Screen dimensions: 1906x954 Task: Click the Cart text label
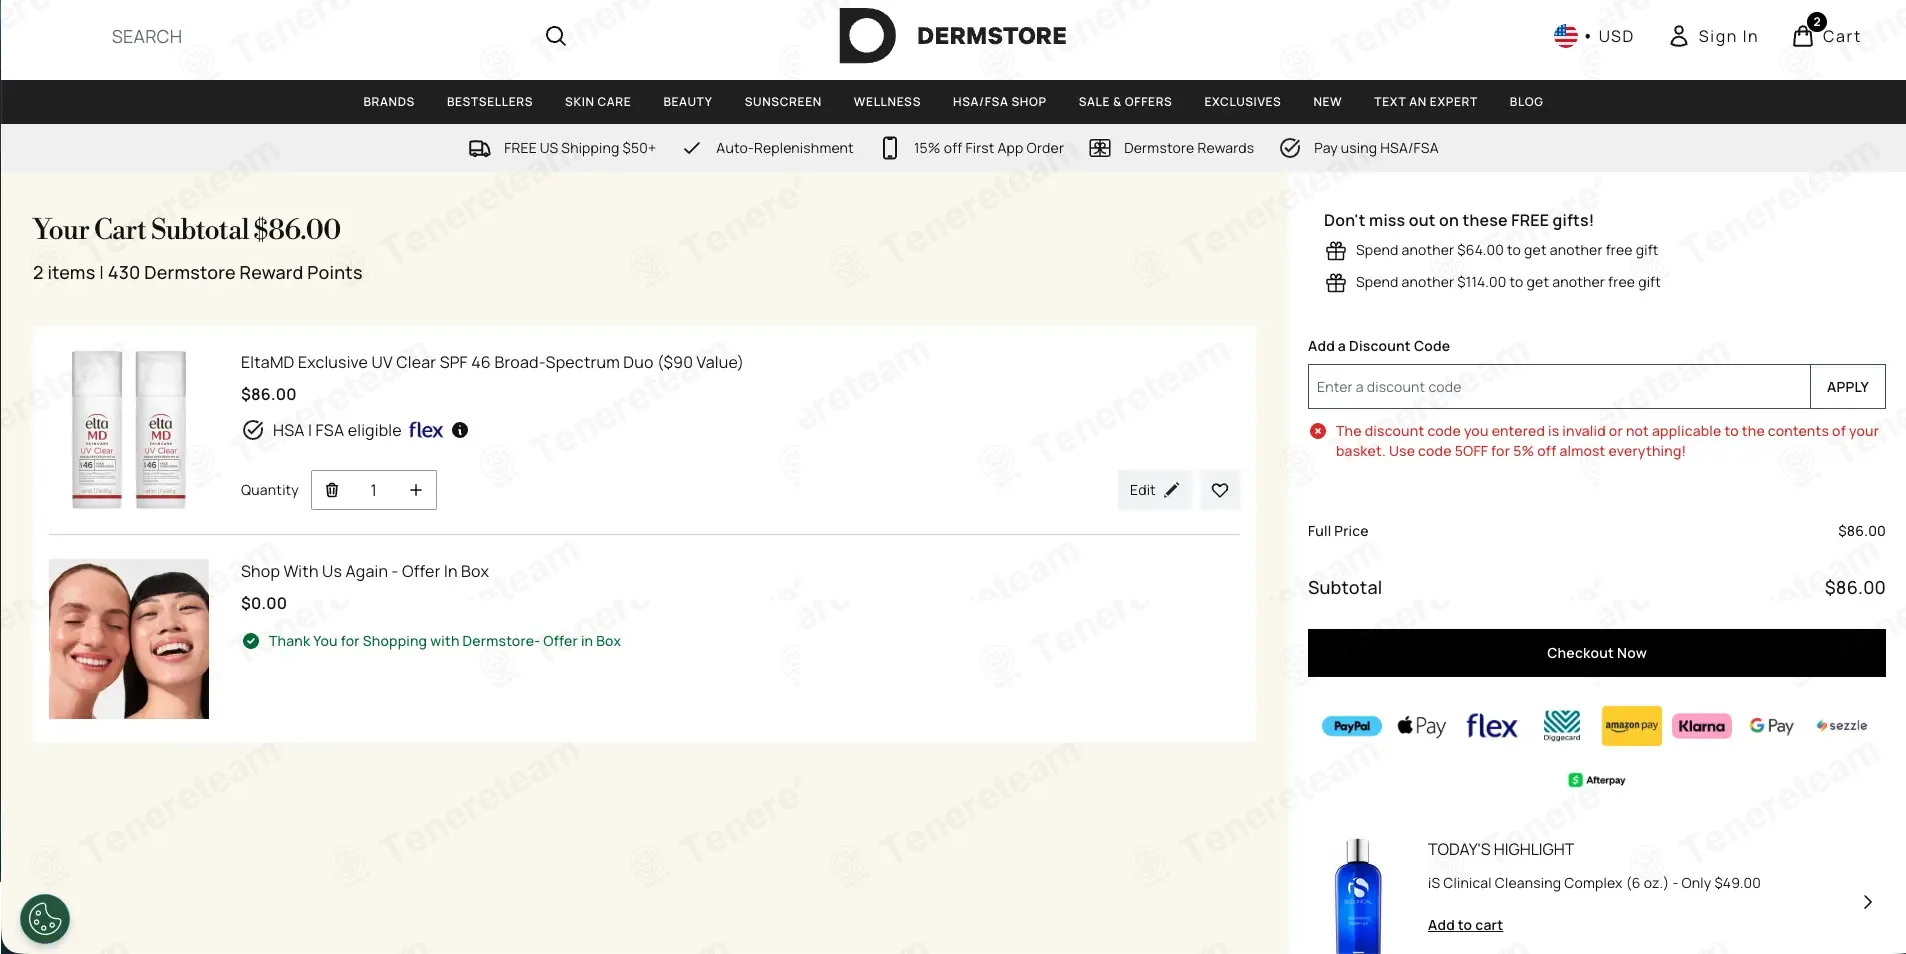(x=1841, y=37)
